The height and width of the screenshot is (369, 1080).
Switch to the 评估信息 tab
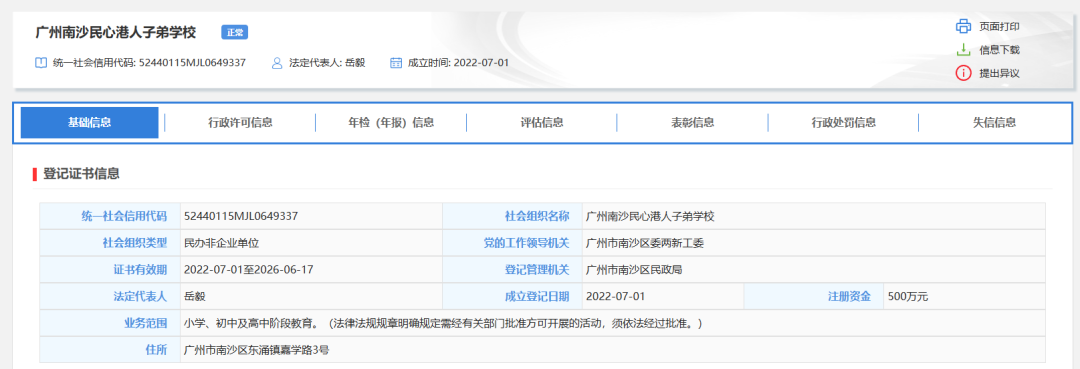pyautogui.click(x=542, y=123)
